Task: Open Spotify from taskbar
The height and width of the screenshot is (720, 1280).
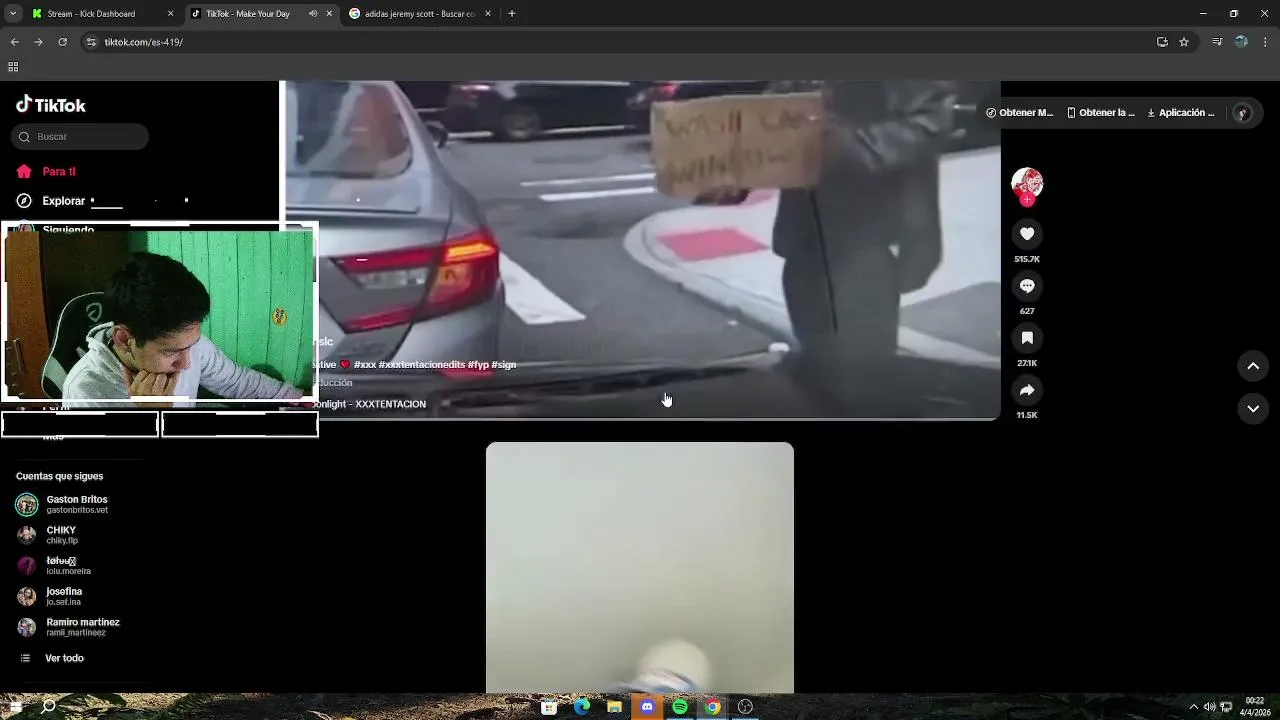Action: tap(680, 707)
